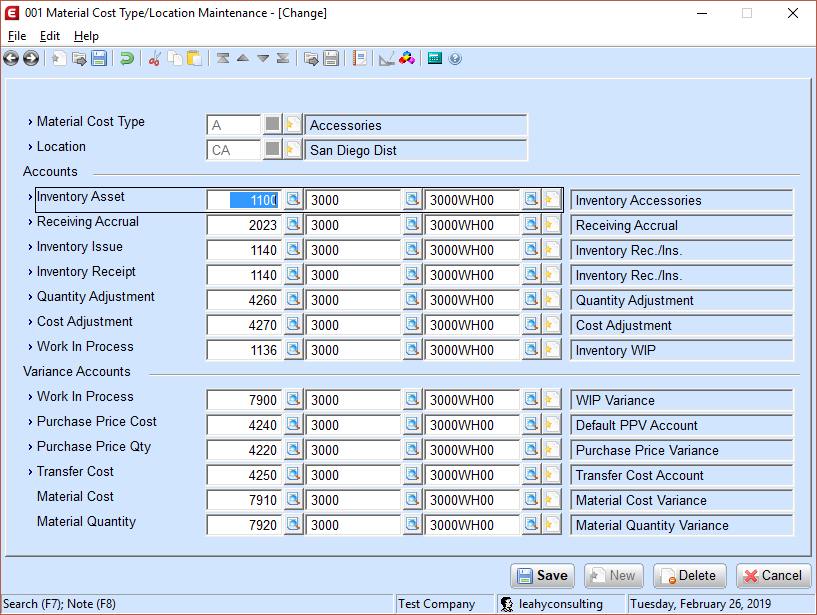Click gray lookup square beside Material Cost Type
Screen dimensions: 817x615
coord(273,125)
